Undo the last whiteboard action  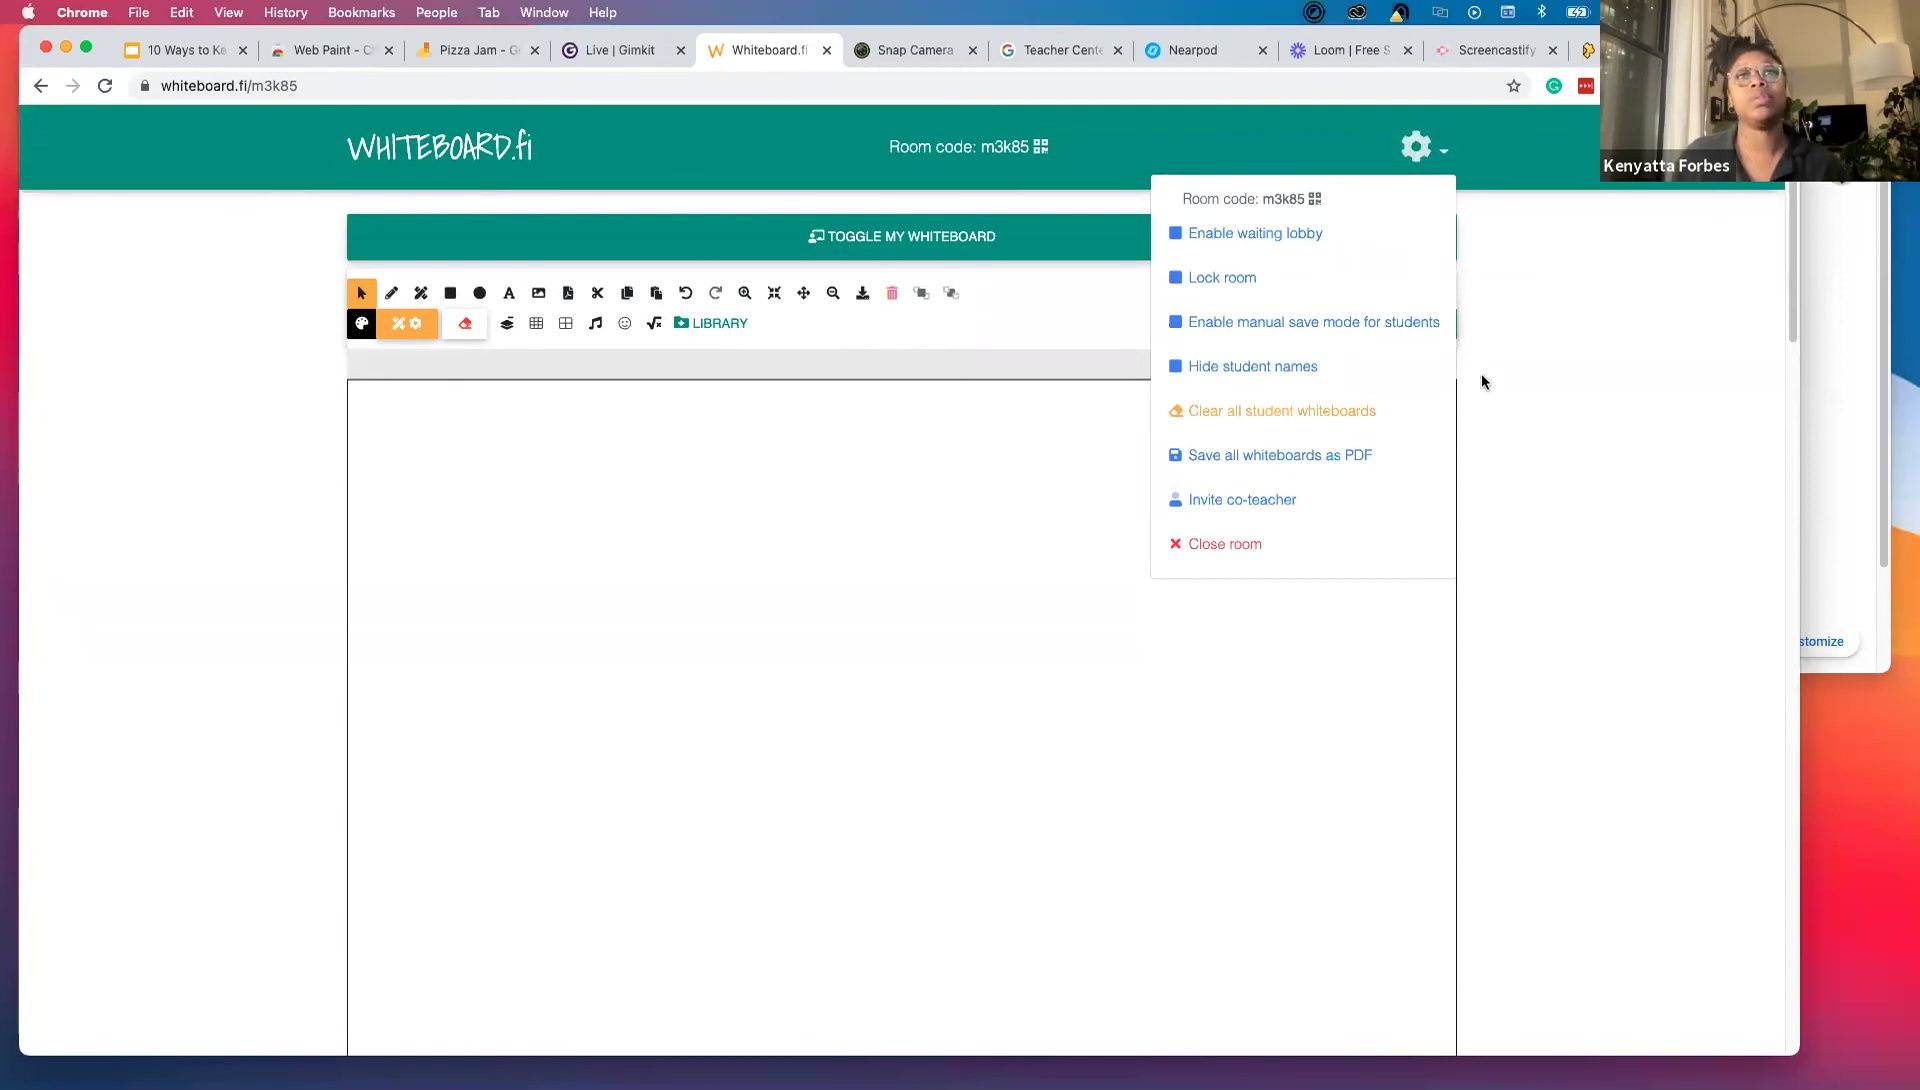[x=686, y=293]
